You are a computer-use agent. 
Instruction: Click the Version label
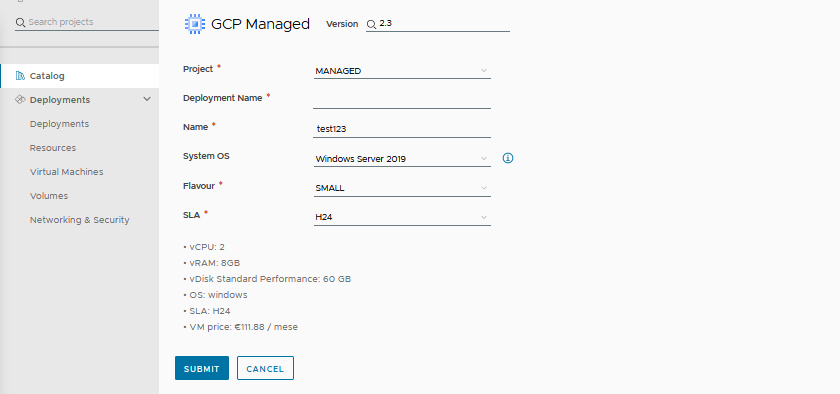pyautogui.click(x=342, y=24)
